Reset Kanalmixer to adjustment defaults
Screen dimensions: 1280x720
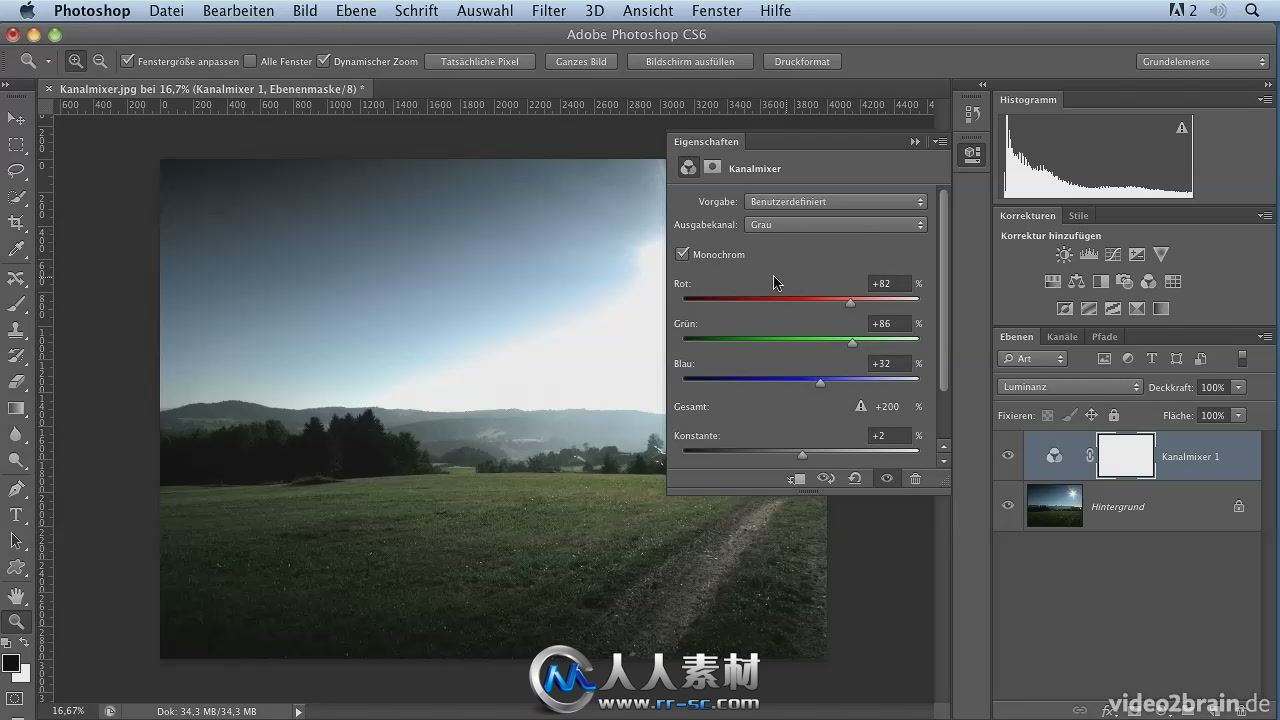point(855,479)
